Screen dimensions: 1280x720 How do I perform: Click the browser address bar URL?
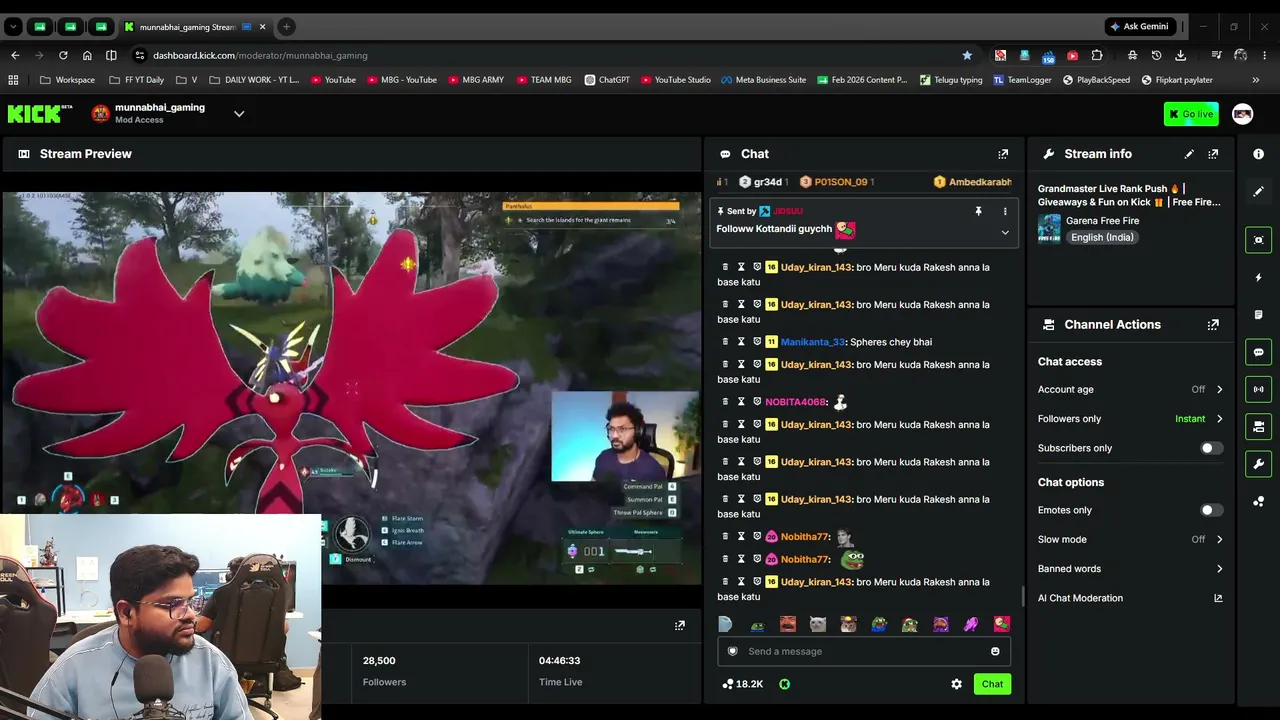point(260,55)
